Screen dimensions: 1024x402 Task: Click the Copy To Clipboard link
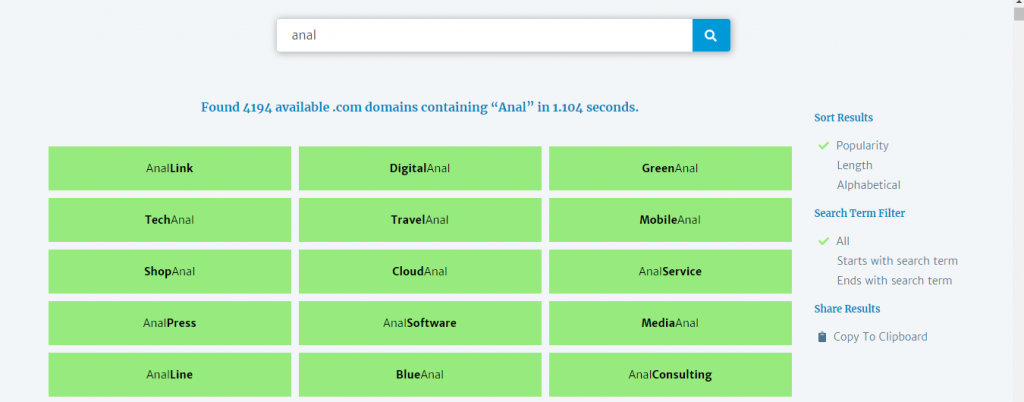pyautogui.click(x=880, y=337)
